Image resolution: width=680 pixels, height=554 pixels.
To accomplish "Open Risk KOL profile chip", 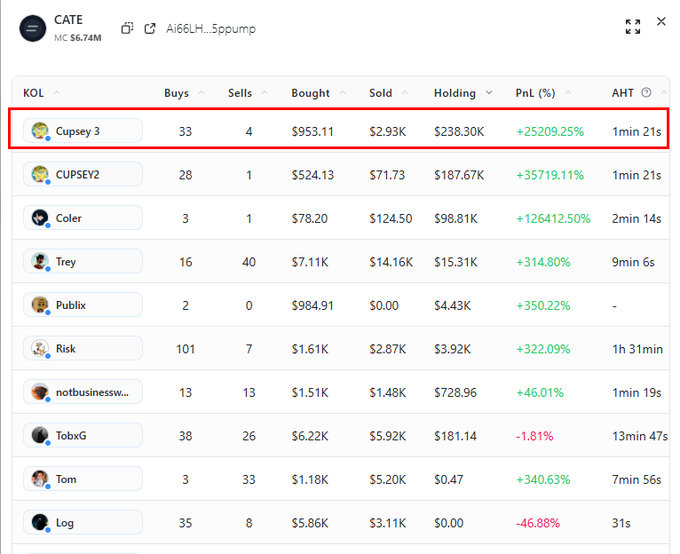I will [83, 348].
